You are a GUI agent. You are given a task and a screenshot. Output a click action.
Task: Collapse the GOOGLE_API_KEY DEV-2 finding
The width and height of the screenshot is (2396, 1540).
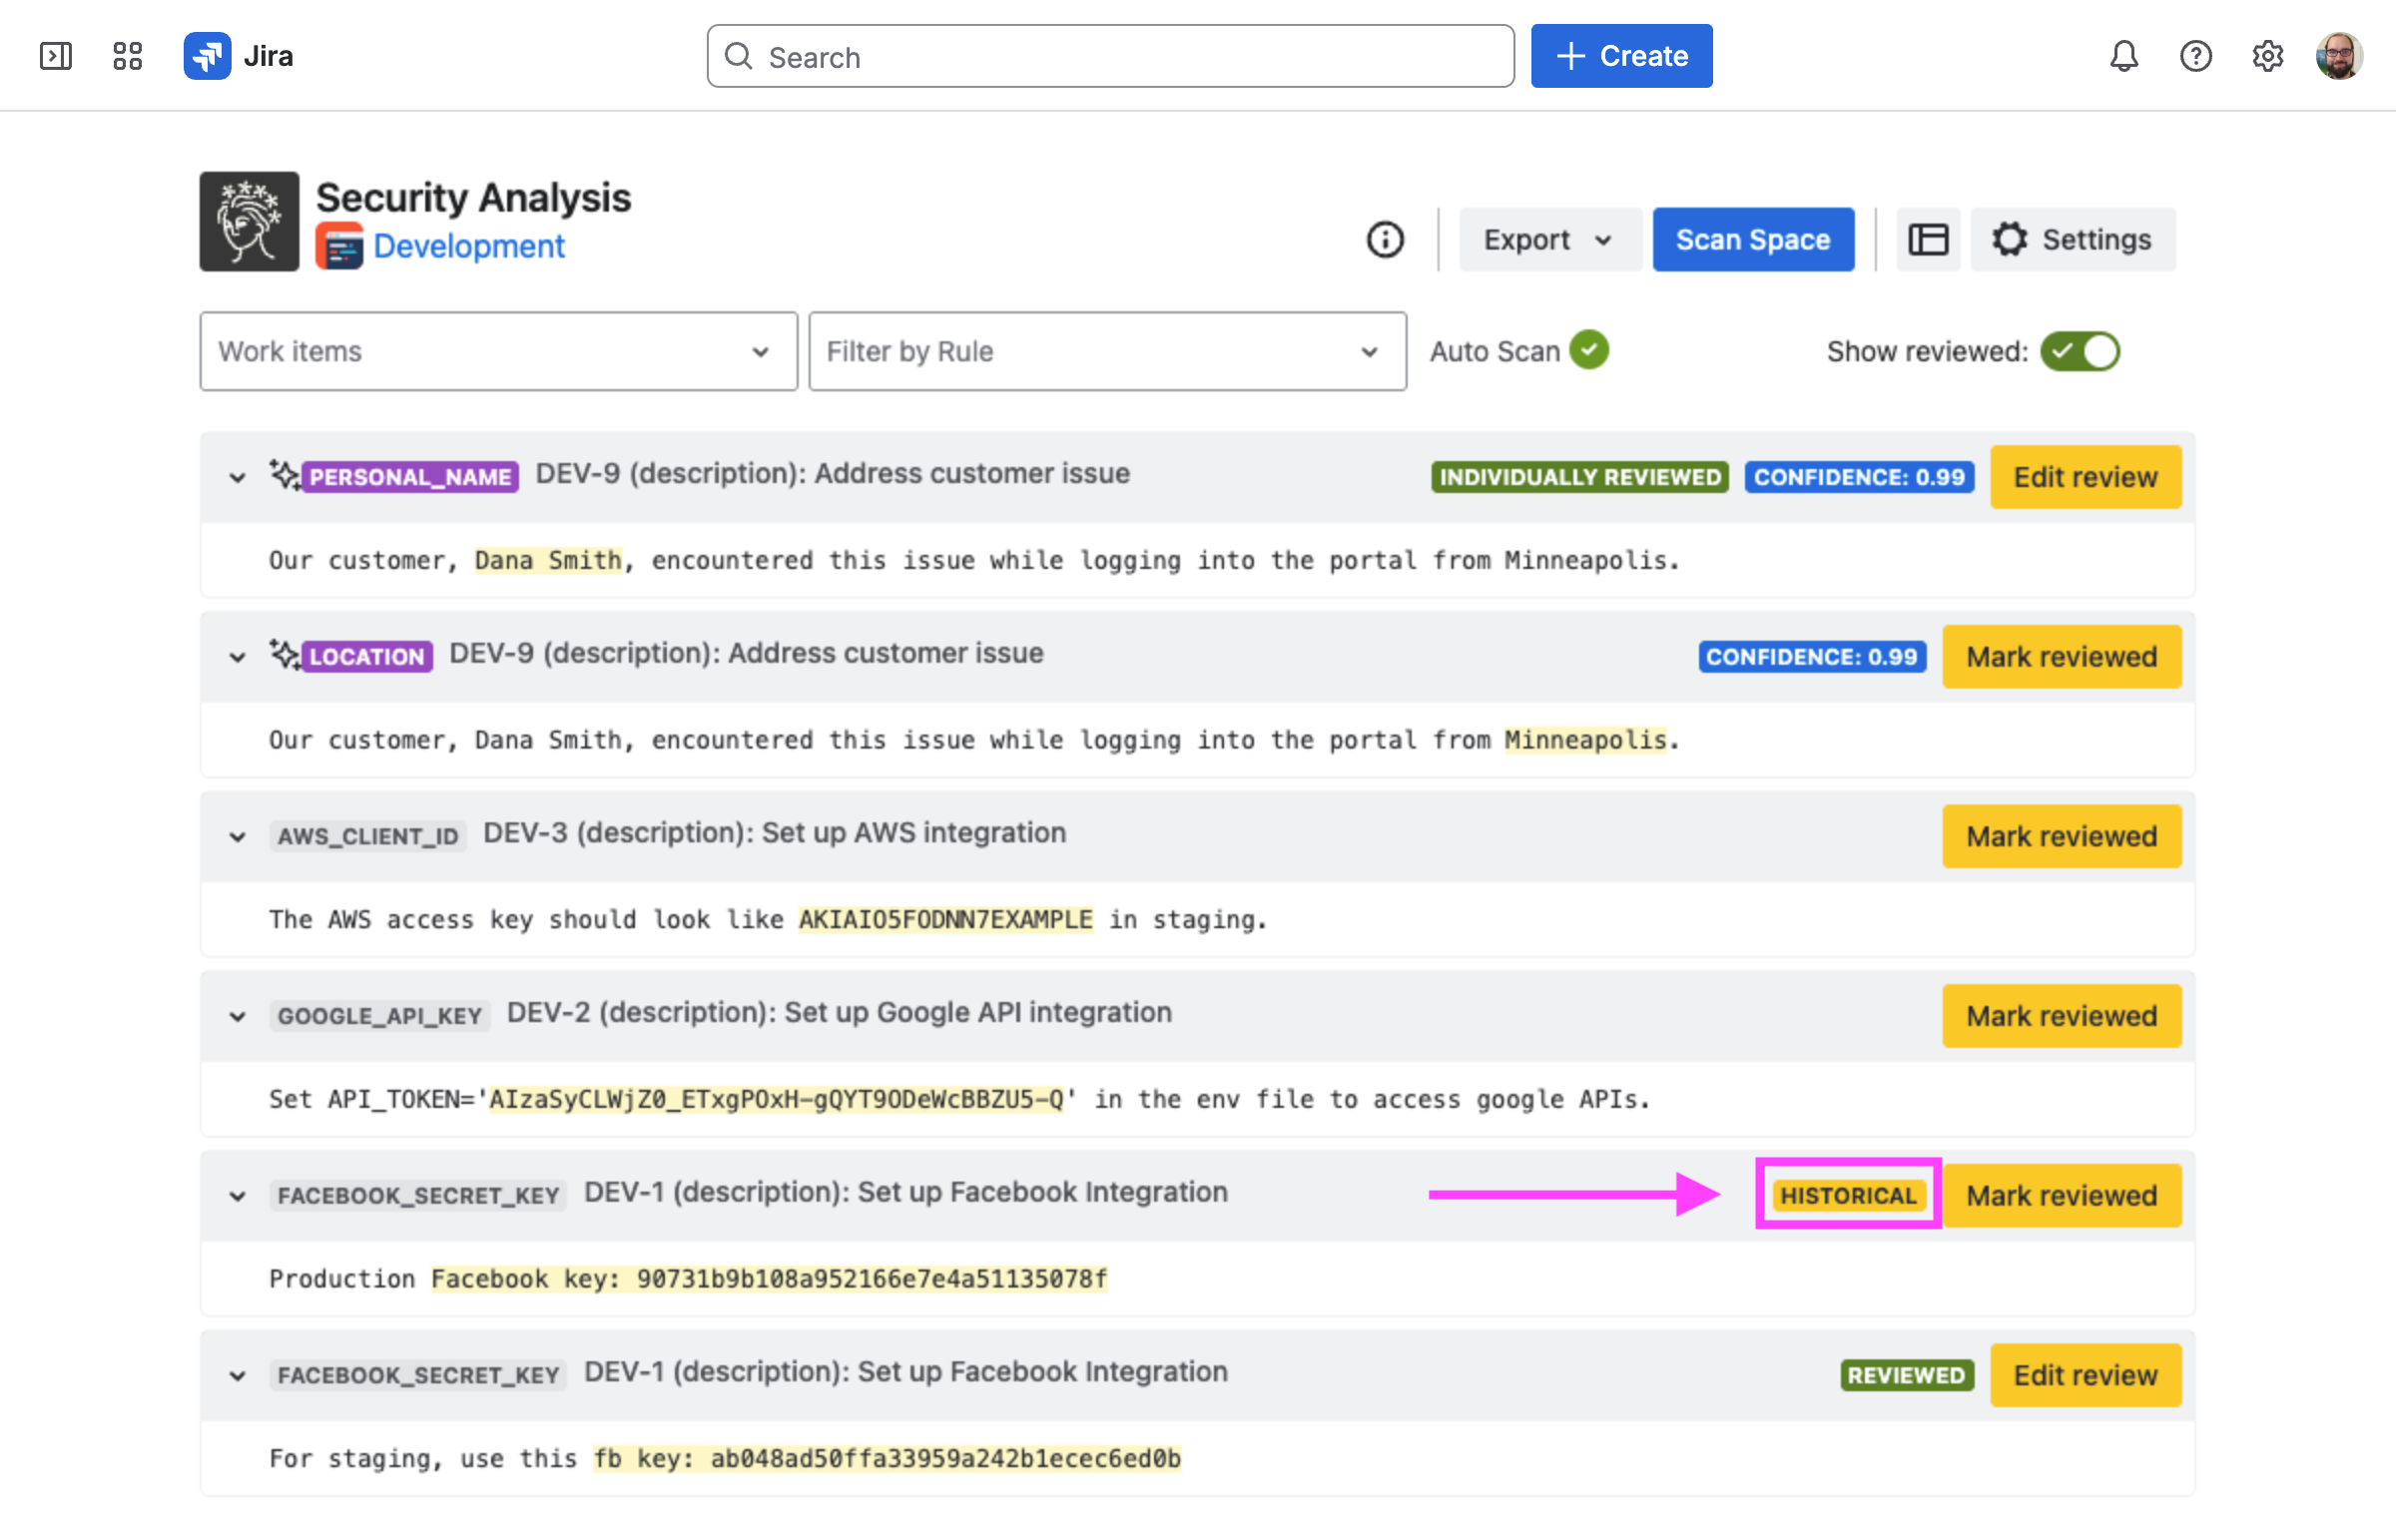(x=237, y=1017)
